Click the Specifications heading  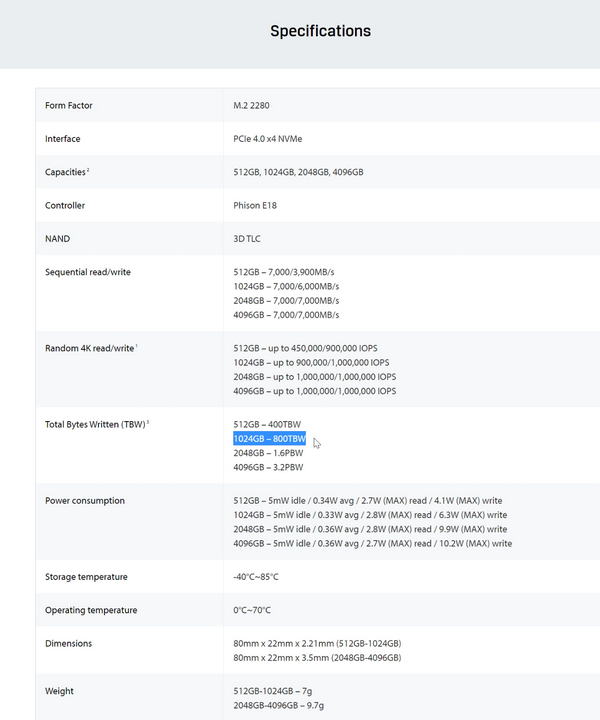coord(320,31)
